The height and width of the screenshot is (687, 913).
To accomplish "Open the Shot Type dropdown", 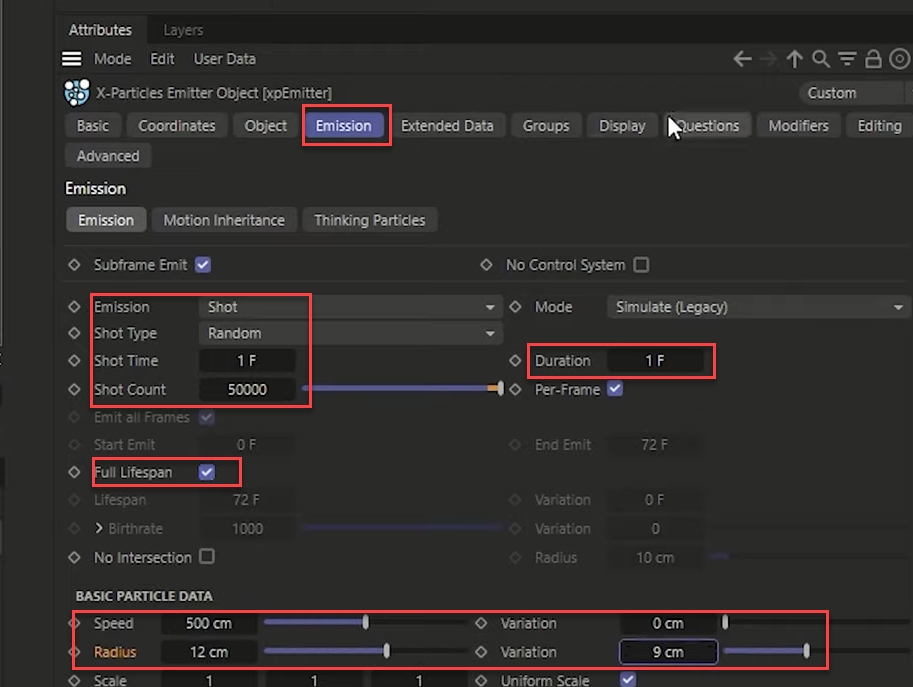I will (x=350, y=333).
